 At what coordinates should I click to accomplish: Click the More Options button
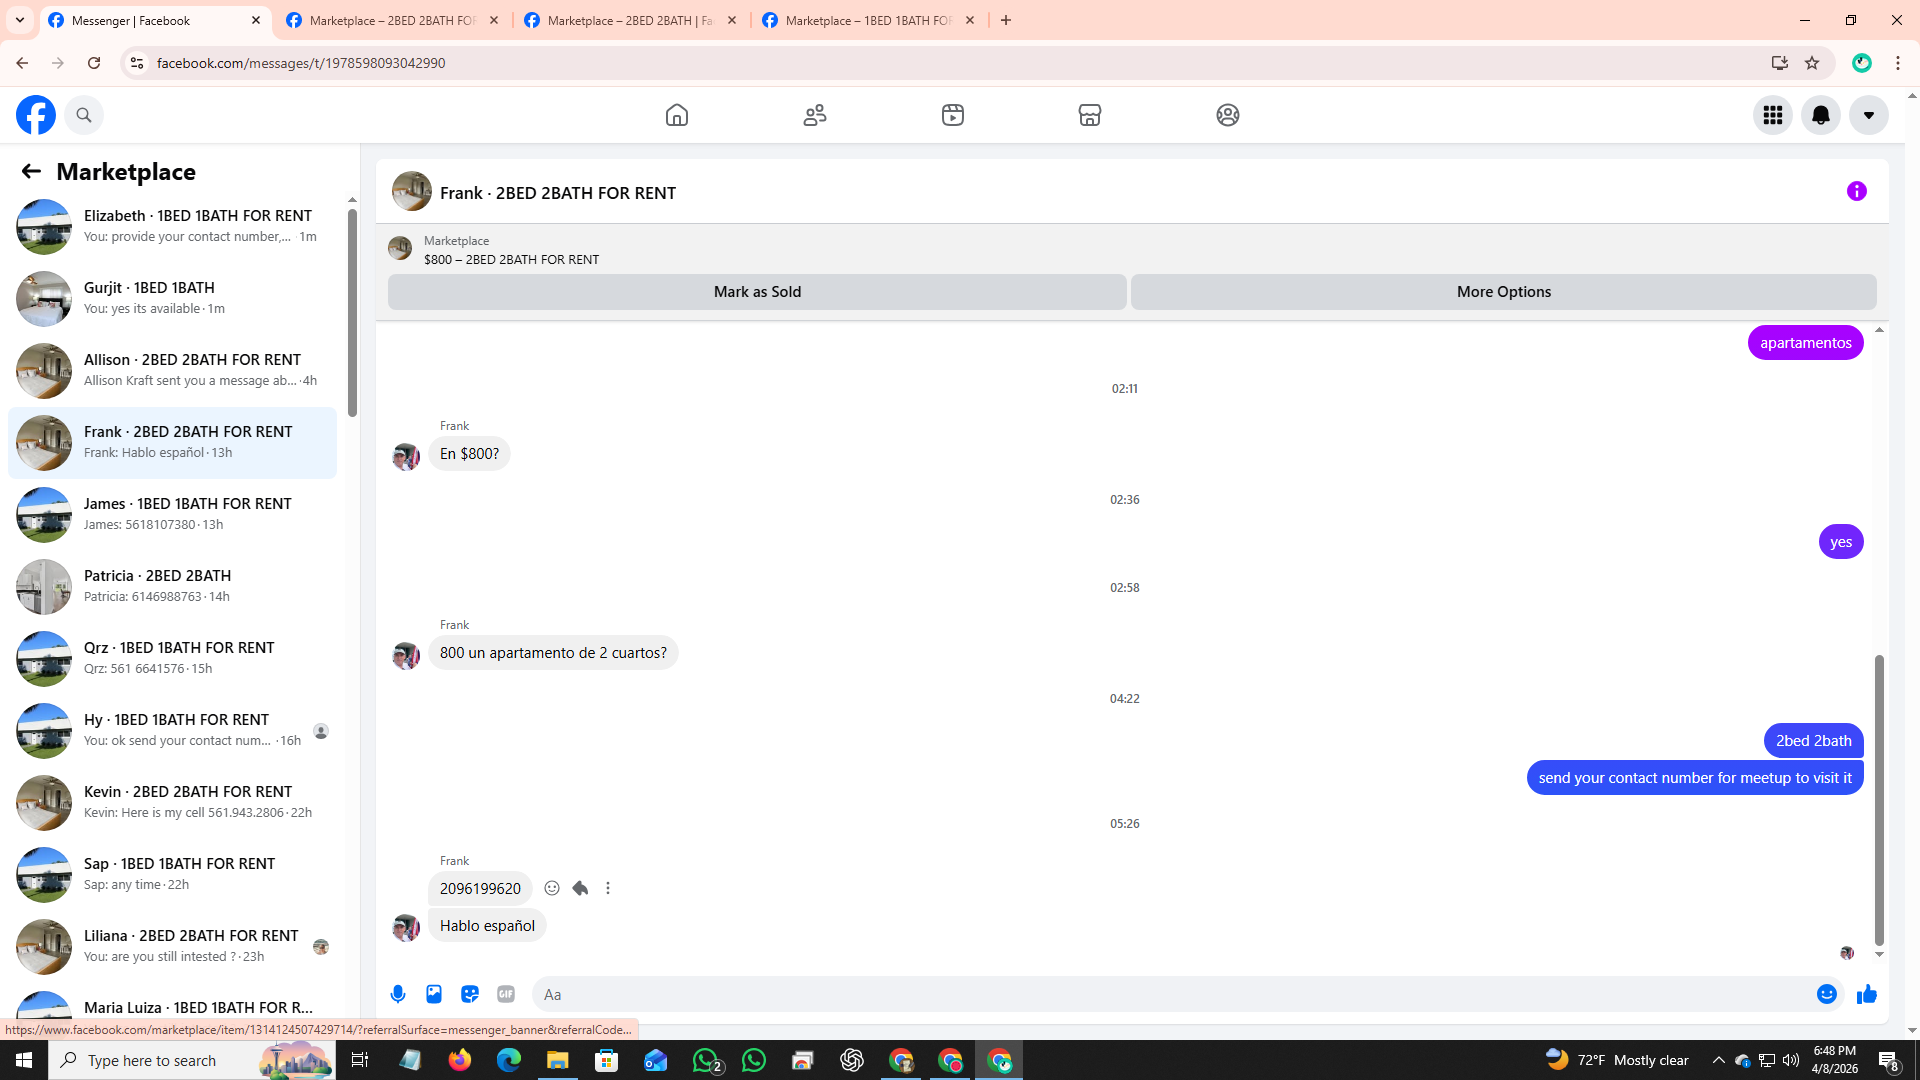point(1503,292)
